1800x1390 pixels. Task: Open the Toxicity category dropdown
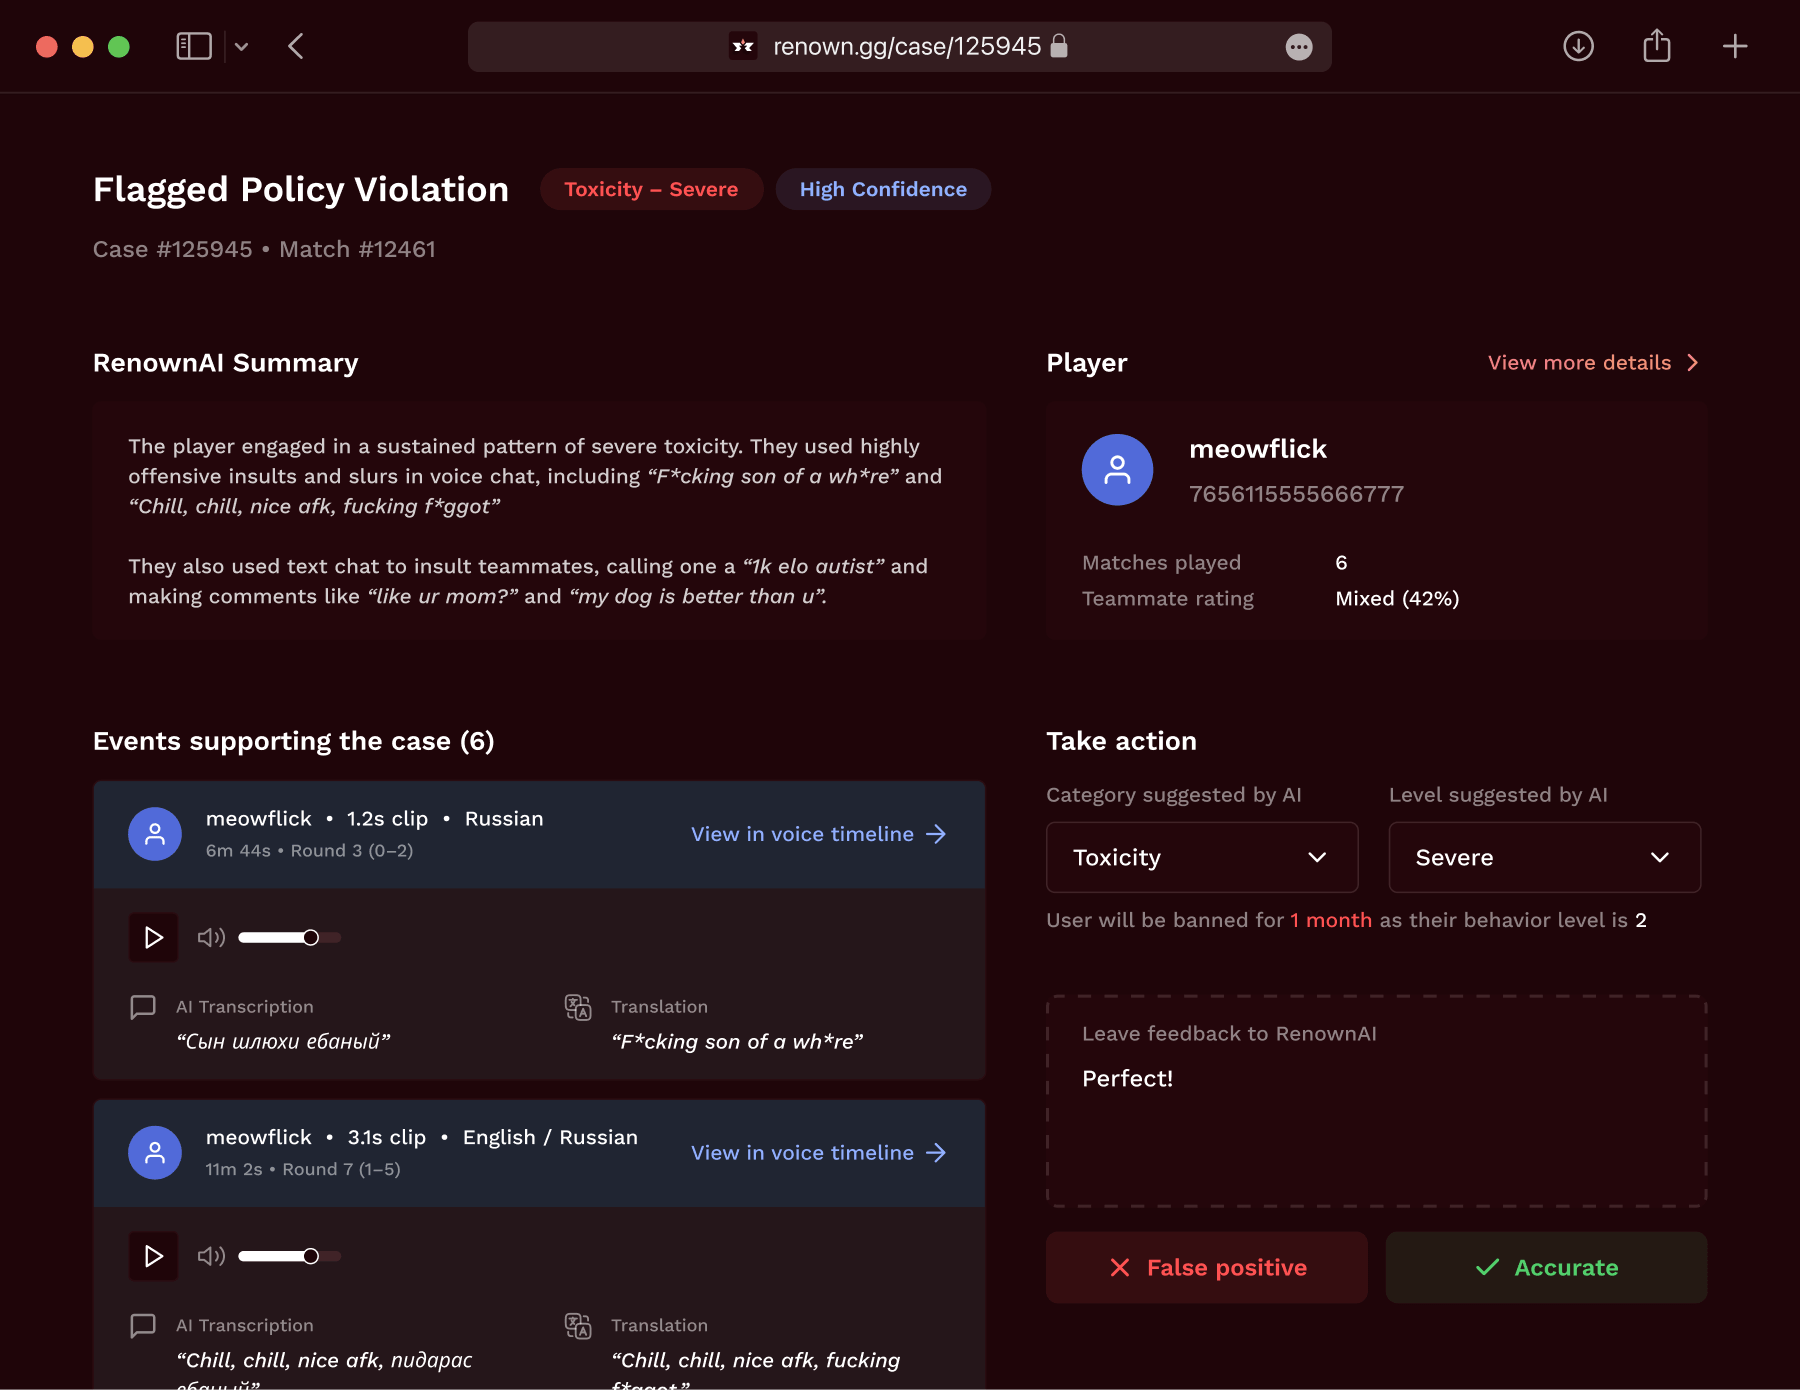(1201, 857)
